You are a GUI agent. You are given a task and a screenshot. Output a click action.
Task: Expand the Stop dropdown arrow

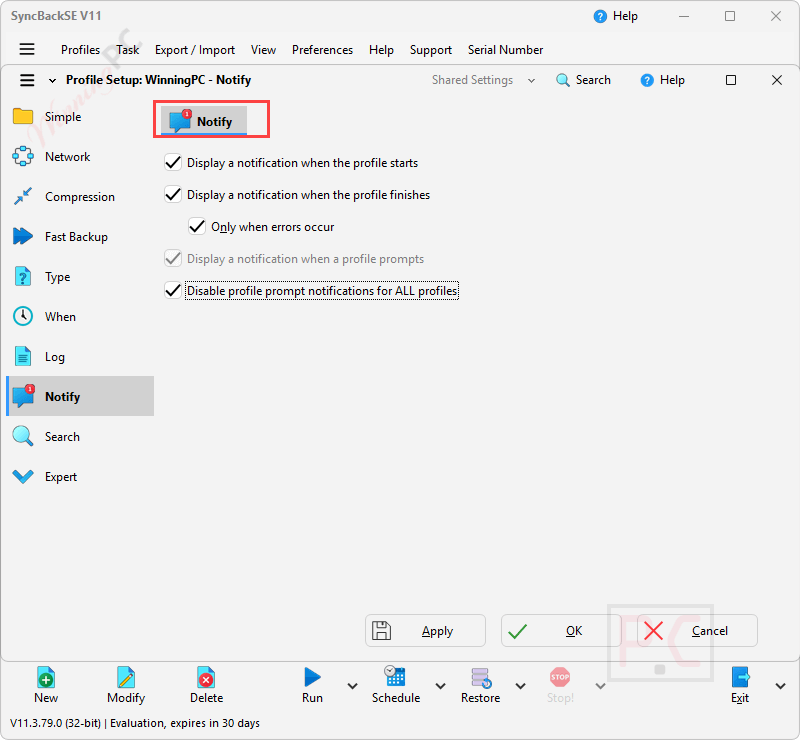click(x=601, y=686)
